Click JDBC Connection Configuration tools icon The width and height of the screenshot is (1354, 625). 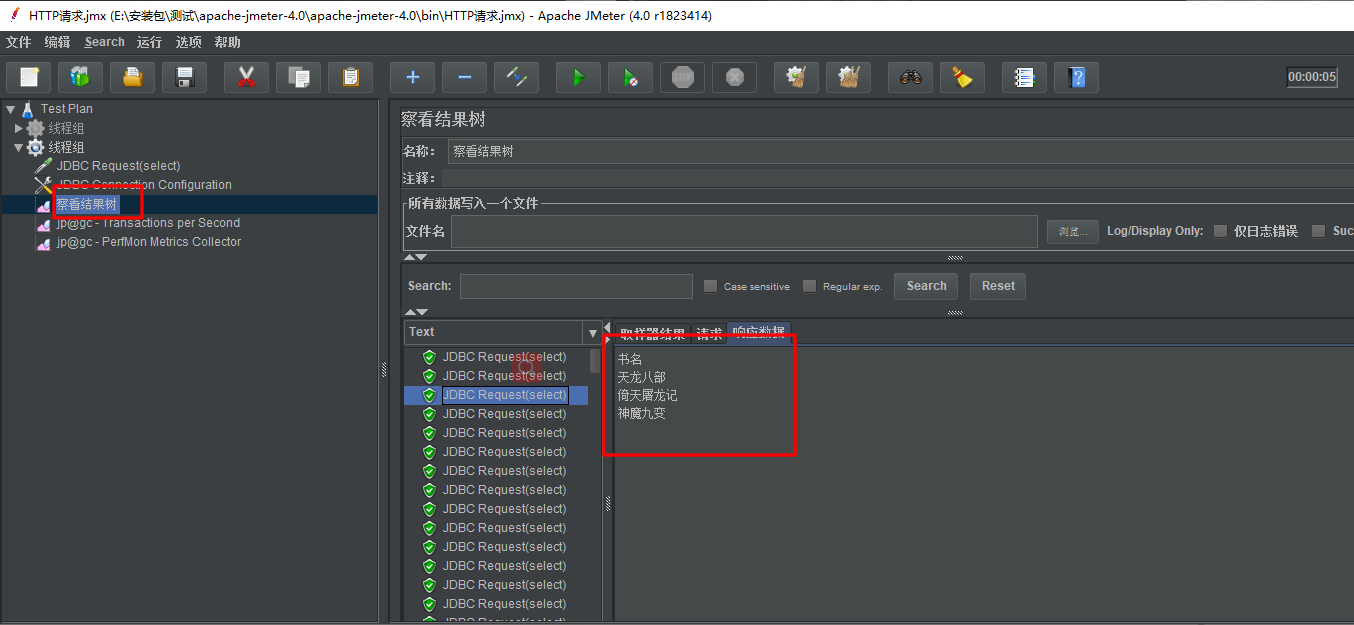click(x=43, y=185)
